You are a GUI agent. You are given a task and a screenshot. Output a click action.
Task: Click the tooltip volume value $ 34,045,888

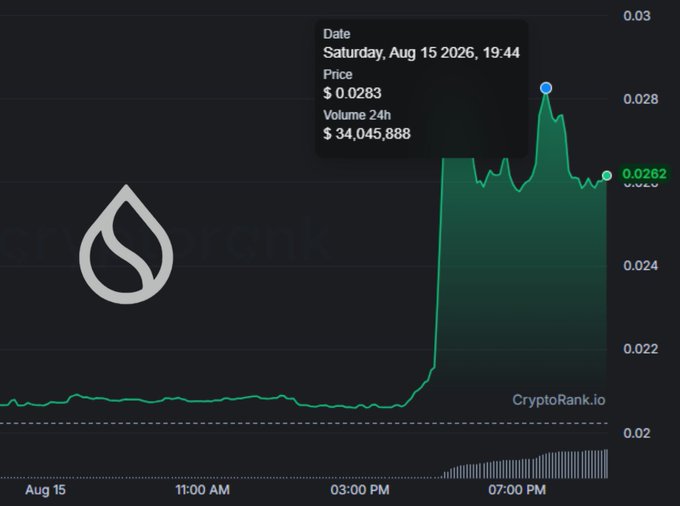(x=366, y=134)
